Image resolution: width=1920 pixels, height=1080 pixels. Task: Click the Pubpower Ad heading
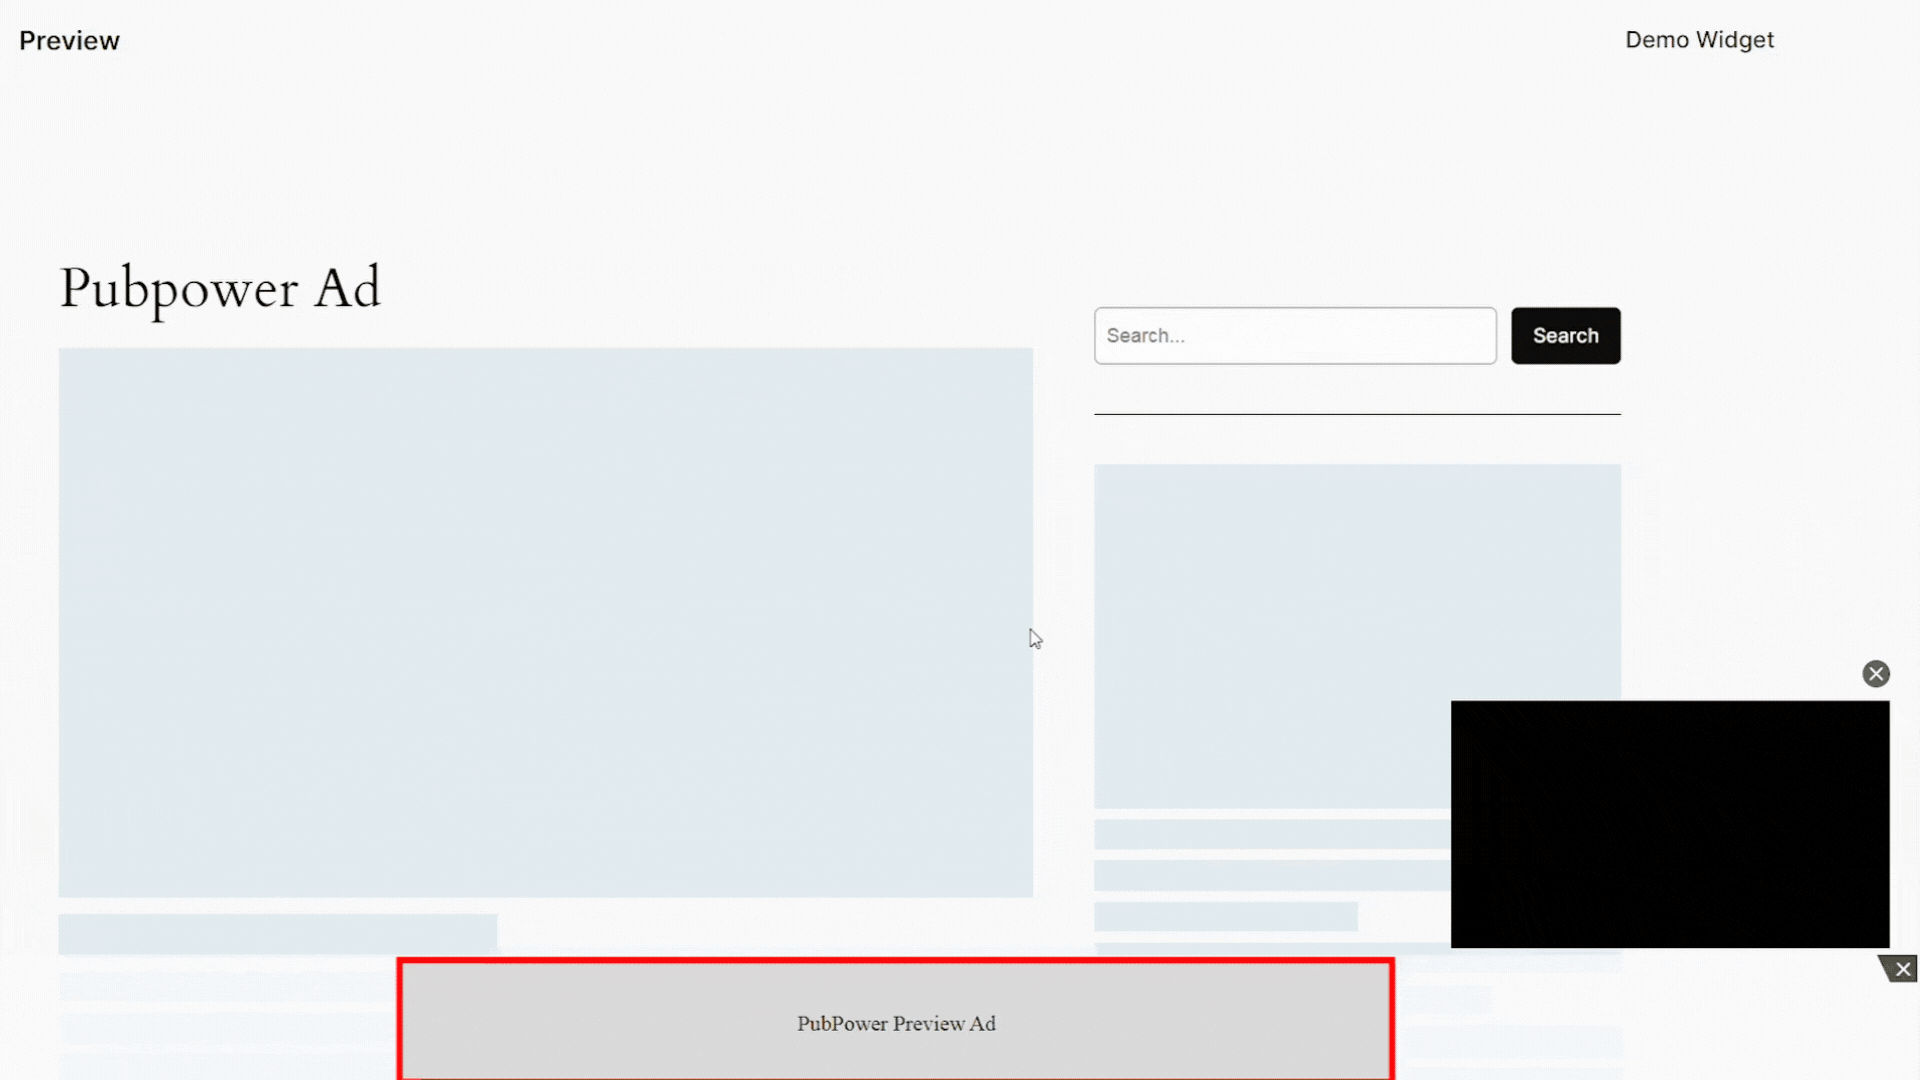click(220, 289)
